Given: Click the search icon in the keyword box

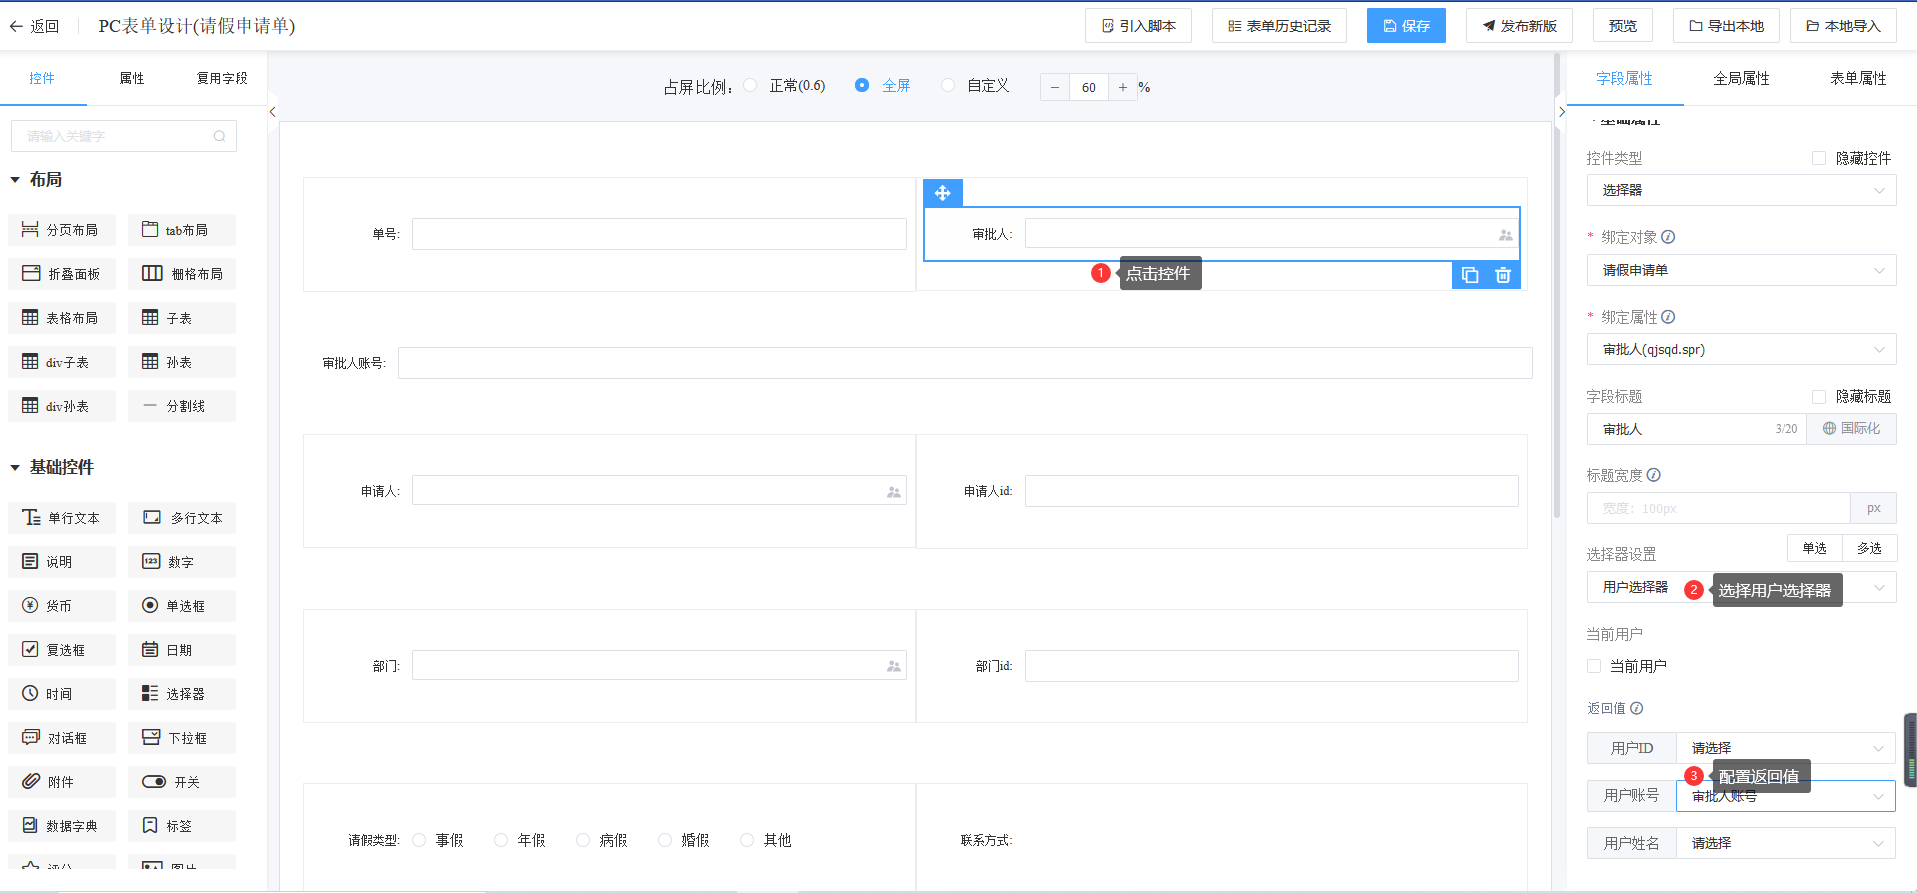Looking at the screenshot, I should pyautogui.click(x=219, y=136).
